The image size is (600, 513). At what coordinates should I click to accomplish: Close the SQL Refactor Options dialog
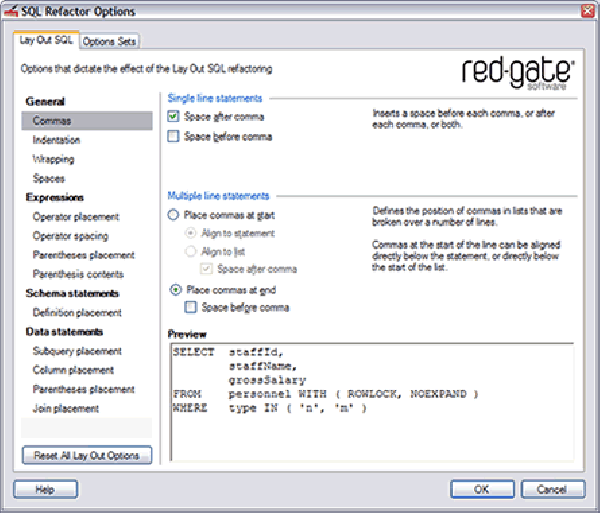coord(585,11)
